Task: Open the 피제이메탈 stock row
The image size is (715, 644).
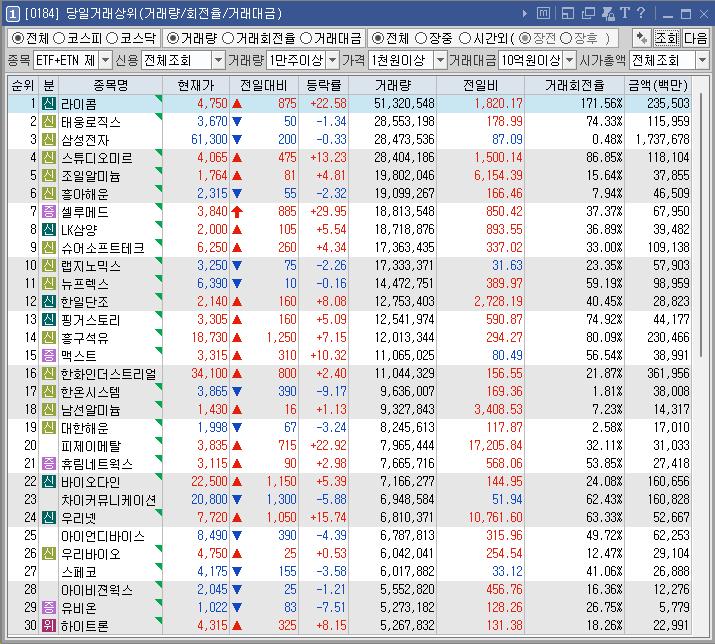Action: click(349, 446)
